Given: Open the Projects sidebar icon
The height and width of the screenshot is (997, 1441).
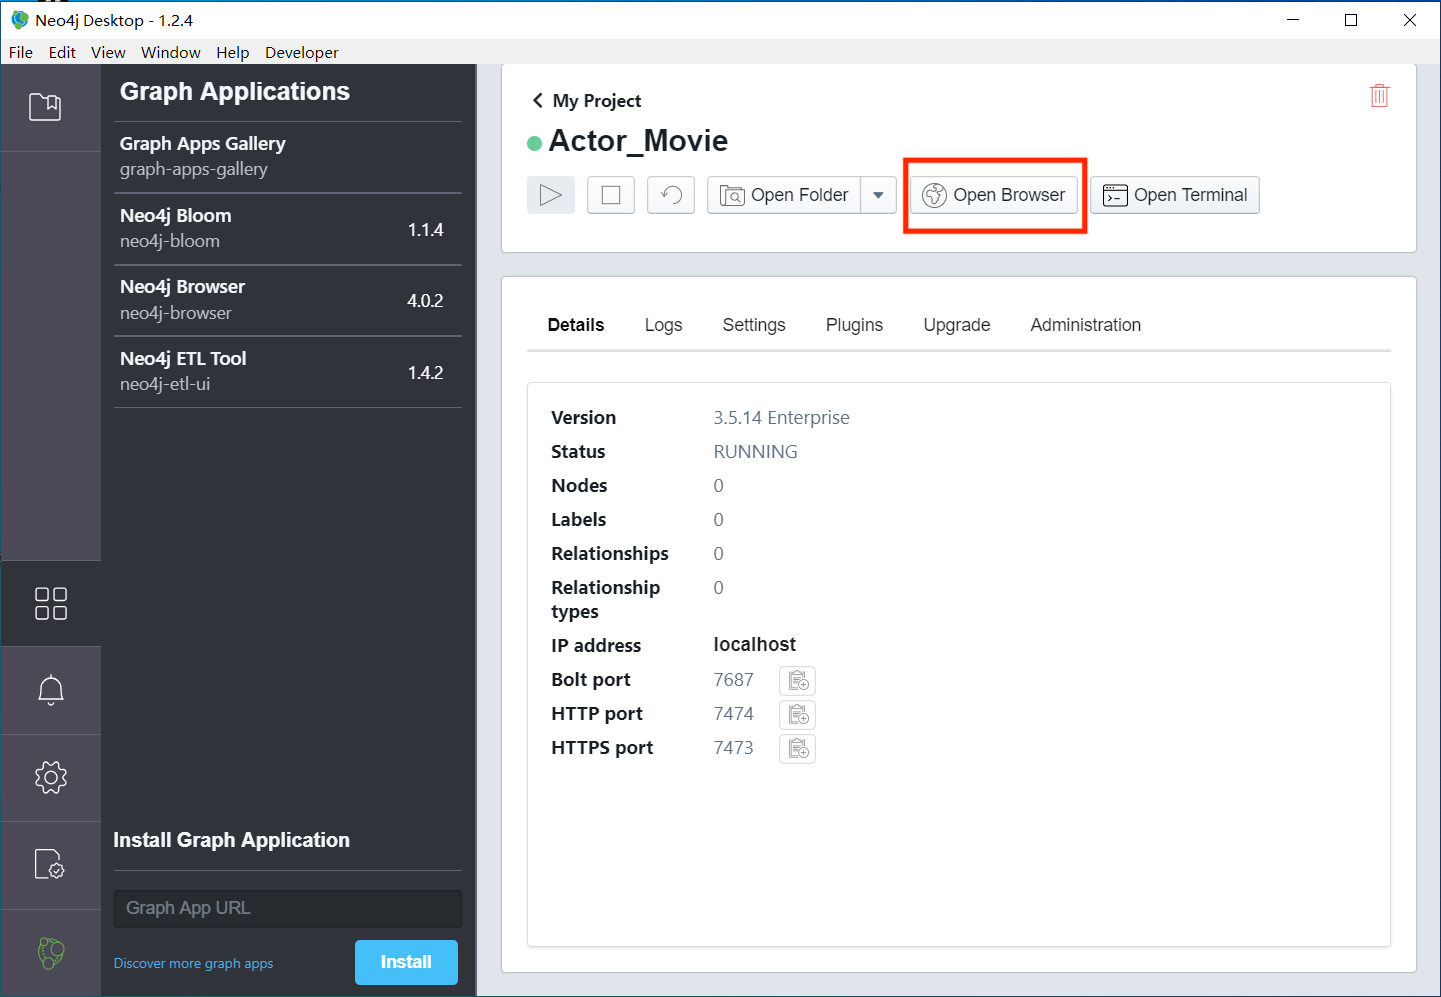Looking at the screenshot, I should (x=45, y=107).
